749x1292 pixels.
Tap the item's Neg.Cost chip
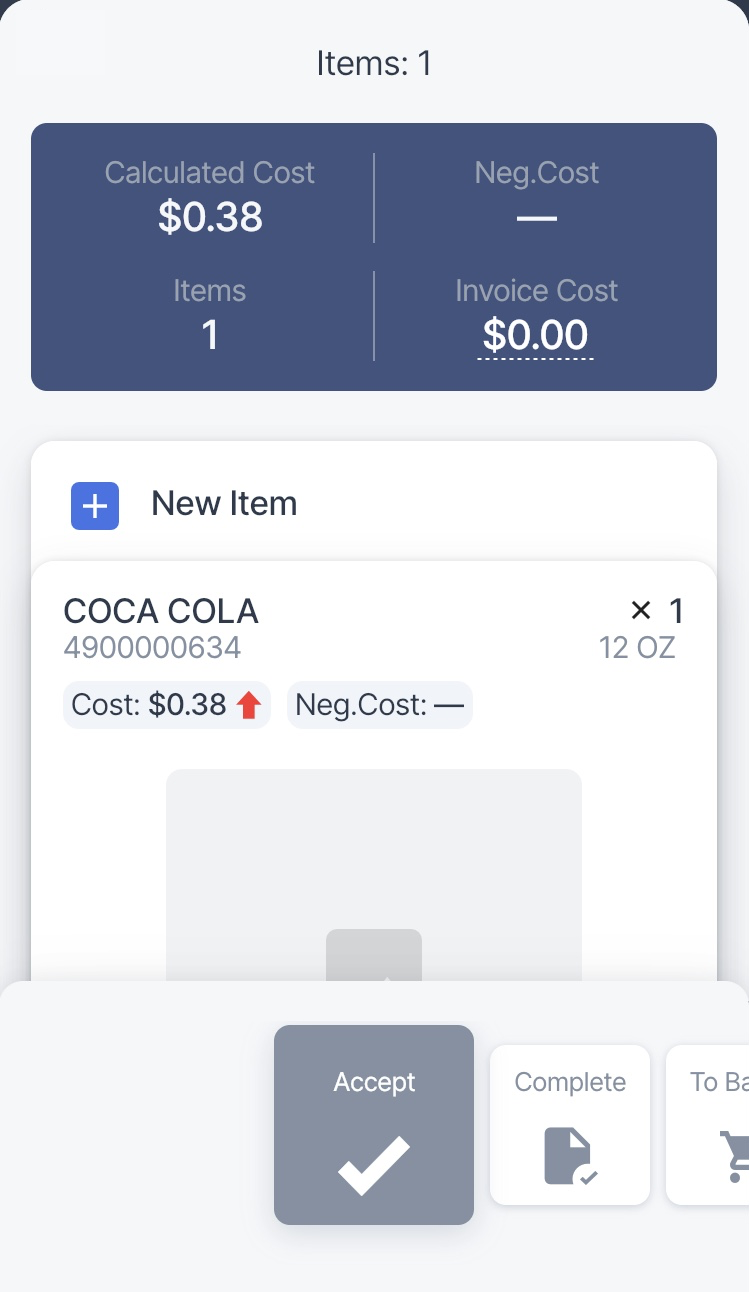pyautogui.click(x=379, y=706)
